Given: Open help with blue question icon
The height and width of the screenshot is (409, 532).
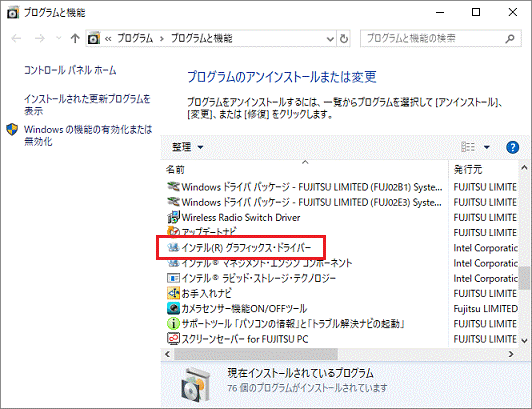Looking at the screenshot, I should [x=512, y=147].
